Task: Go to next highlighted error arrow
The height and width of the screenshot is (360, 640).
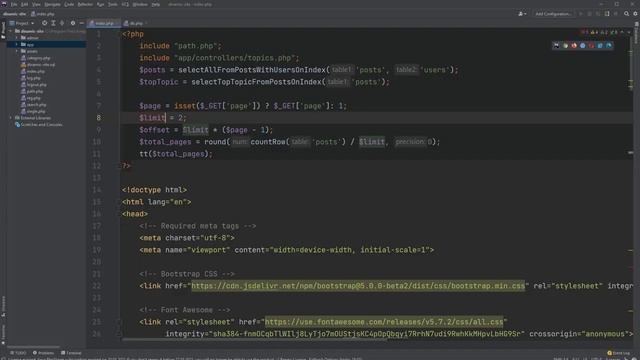Action: [629, 32]
